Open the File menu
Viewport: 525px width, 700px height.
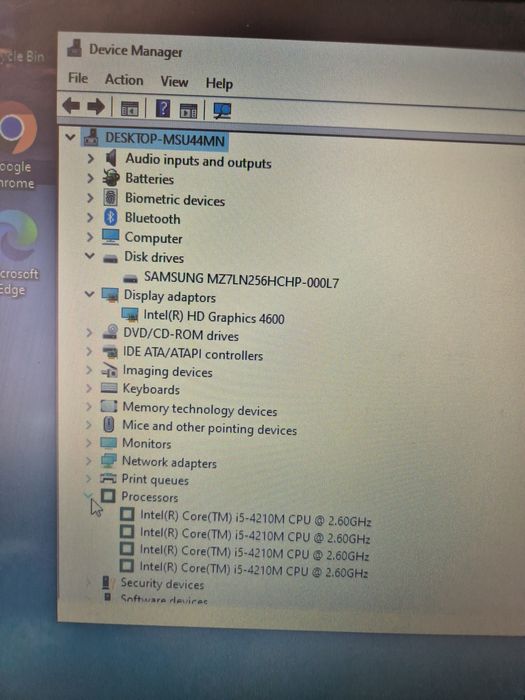pyautogui.click(x=78, y=78)
